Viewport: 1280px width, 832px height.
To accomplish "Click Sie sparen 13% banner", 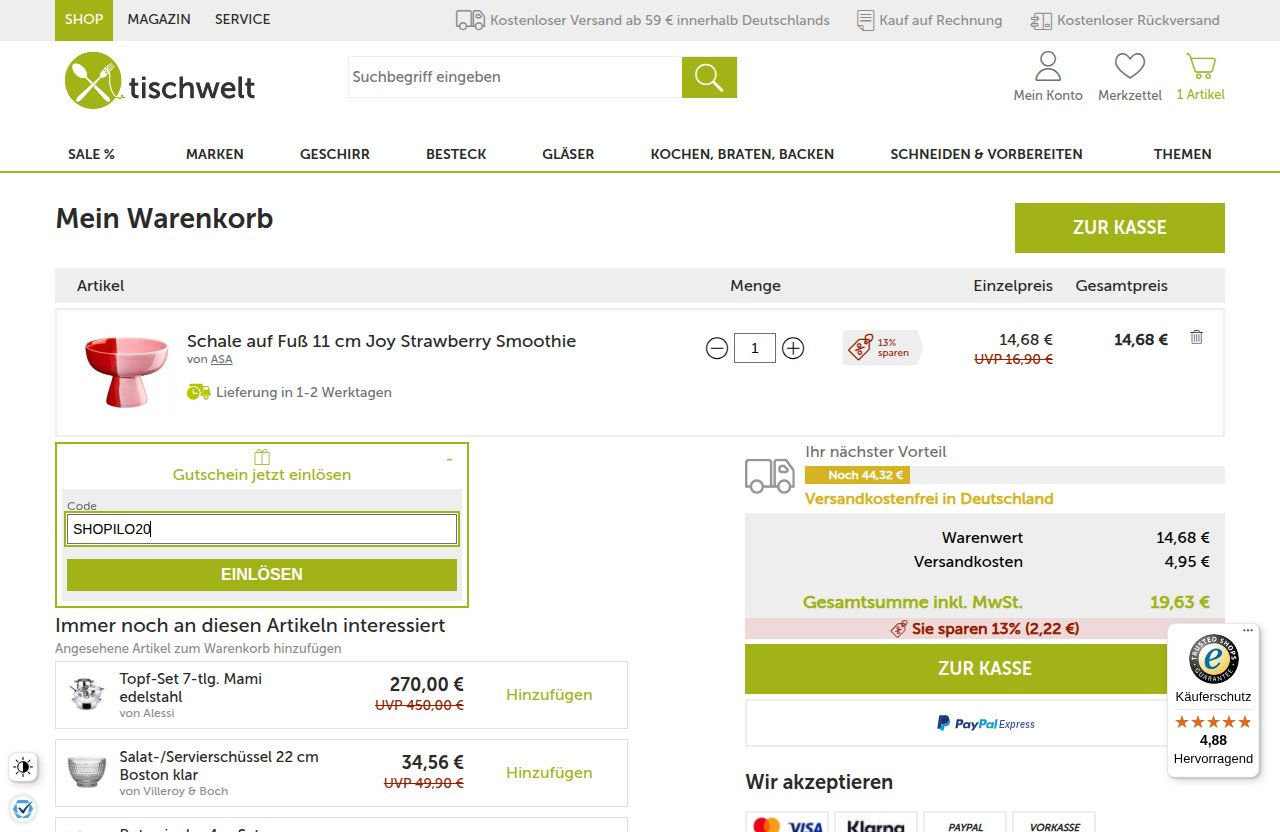I will (985, 629).
